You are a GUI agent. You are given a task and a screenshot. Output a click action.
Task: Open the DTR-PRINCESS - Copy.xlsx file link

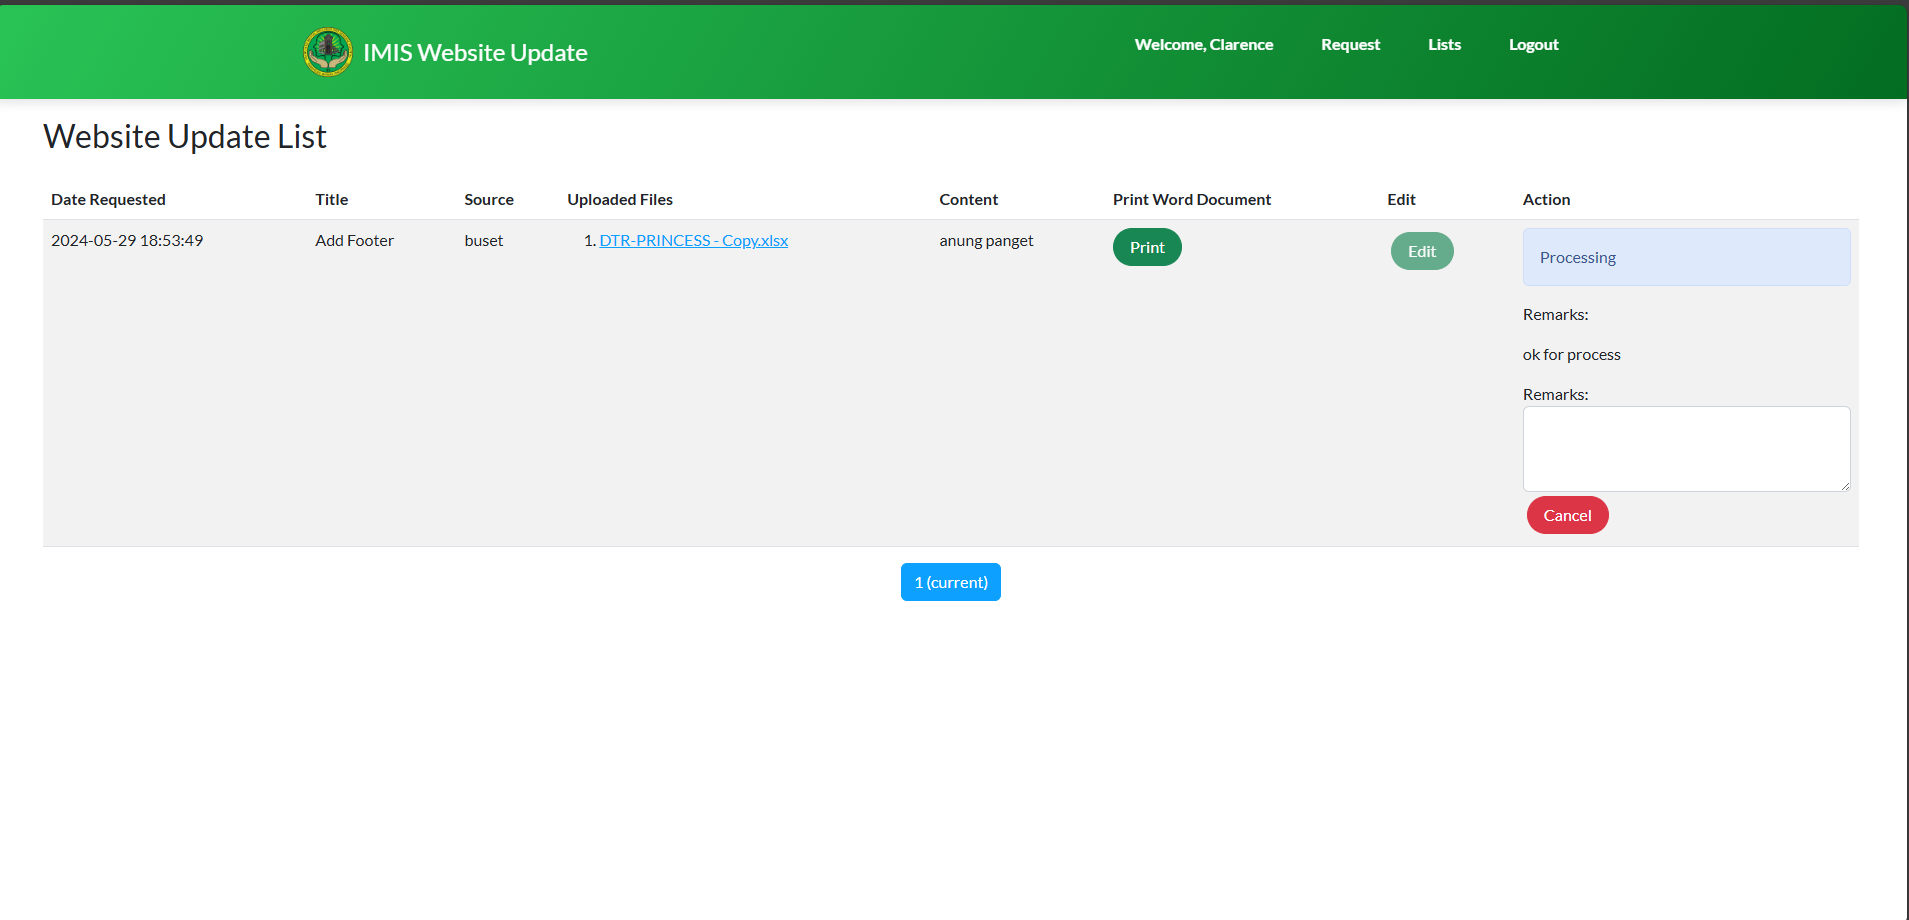click(x=693, y=241)
